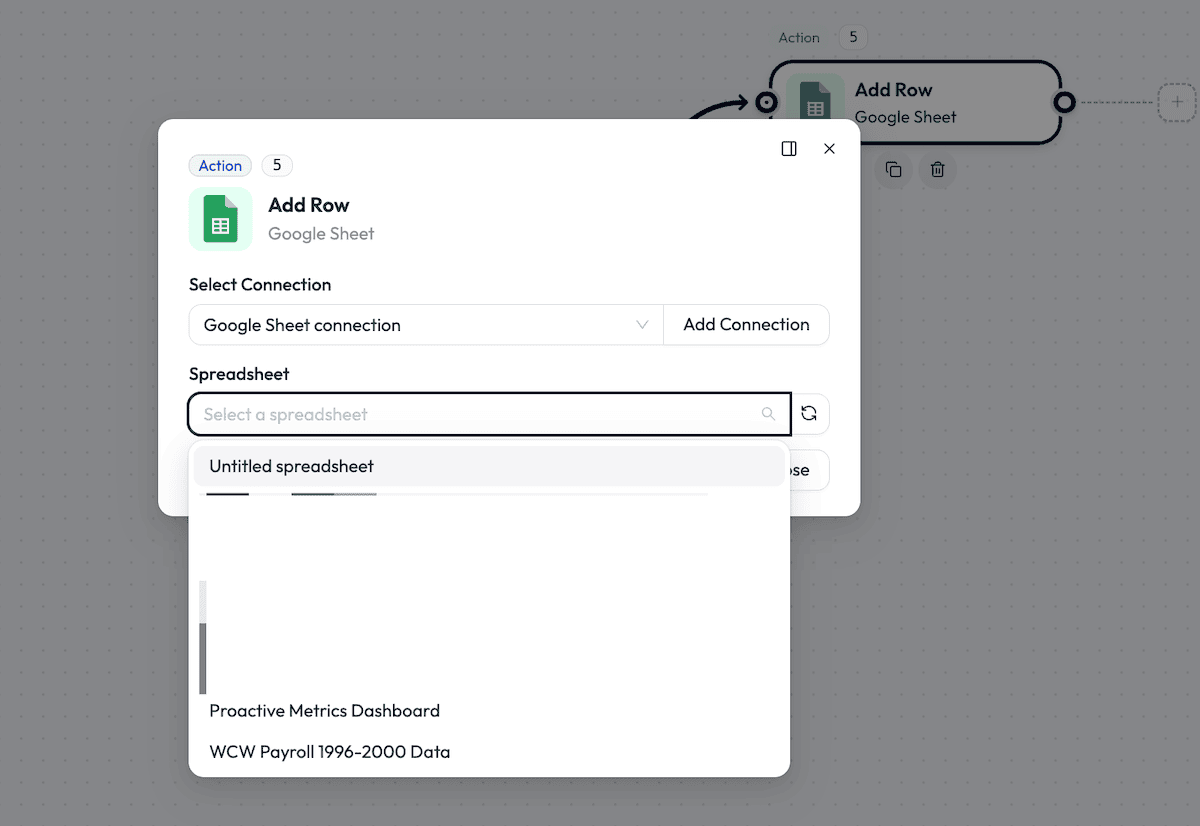Screen dimensions: 1200x826
Task: Click the plus button to add next step
Action: 1177,102
